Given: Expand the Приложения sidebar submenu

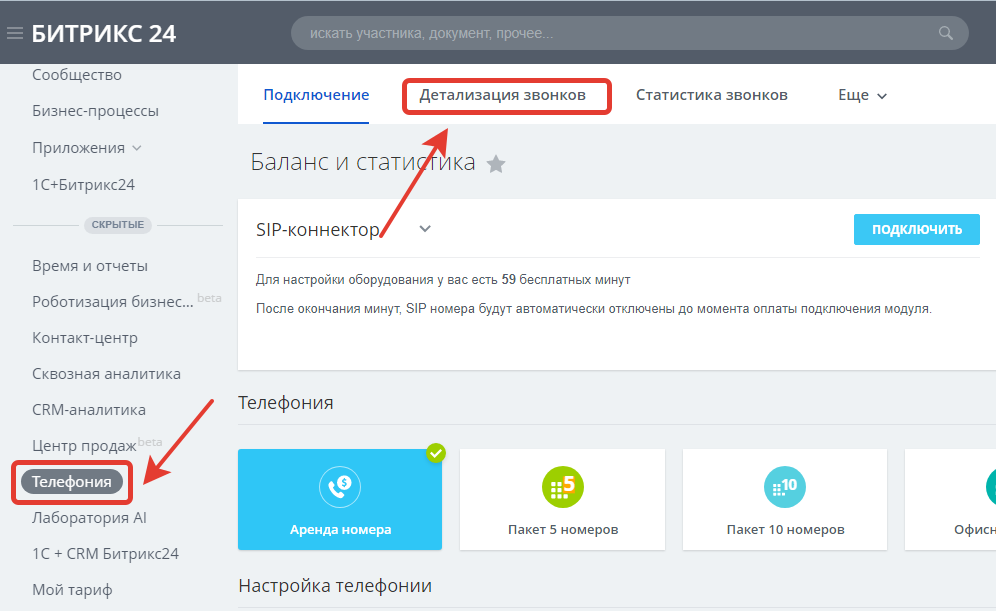Looking at the screenshot, I should click(136, 148).
